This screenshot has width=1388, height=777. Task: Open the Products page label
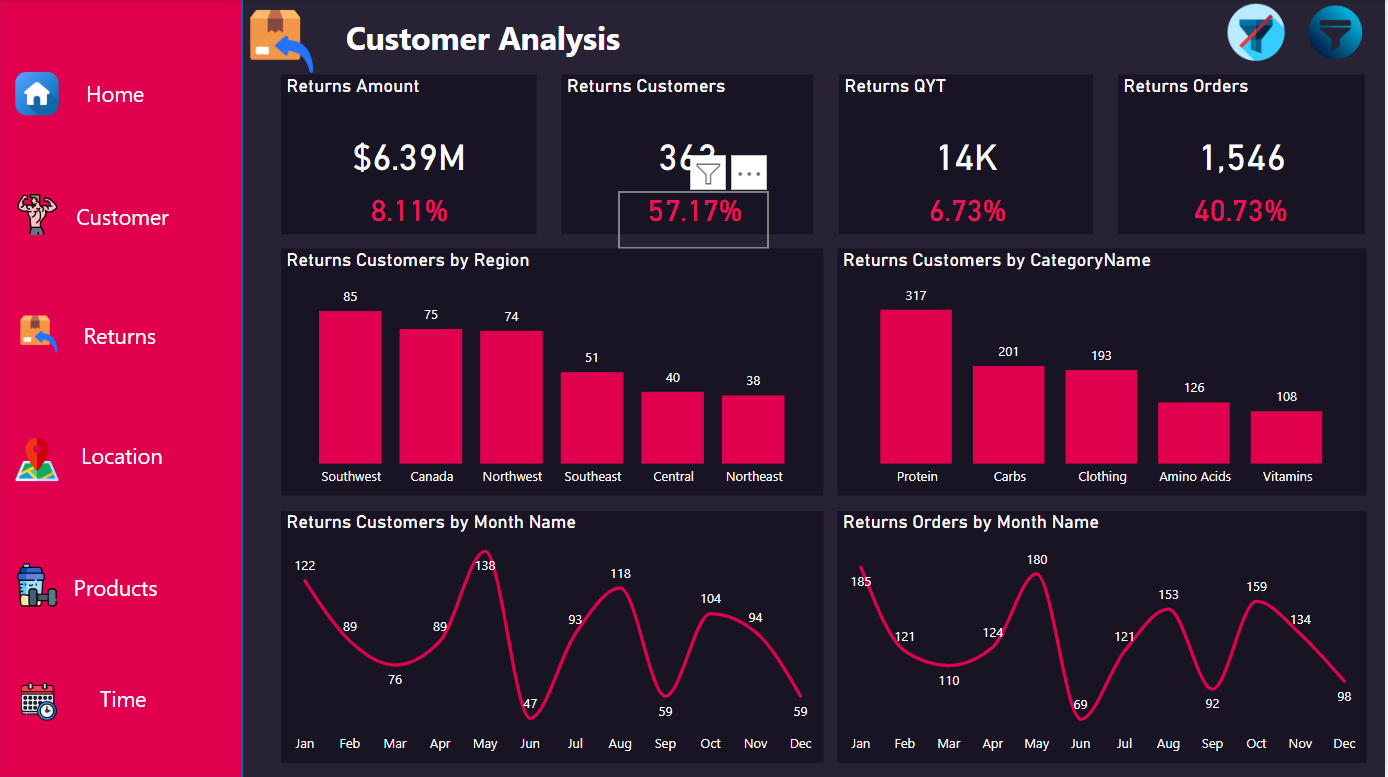tap(115, 589)
